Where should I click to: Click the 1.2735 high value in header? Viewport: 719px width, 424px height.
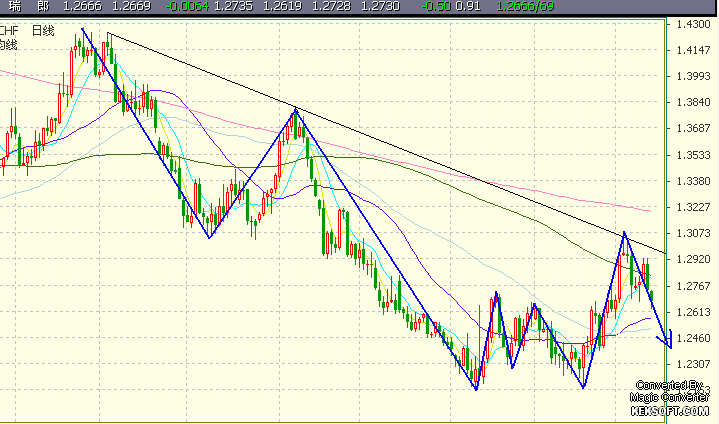click(233, 6)
